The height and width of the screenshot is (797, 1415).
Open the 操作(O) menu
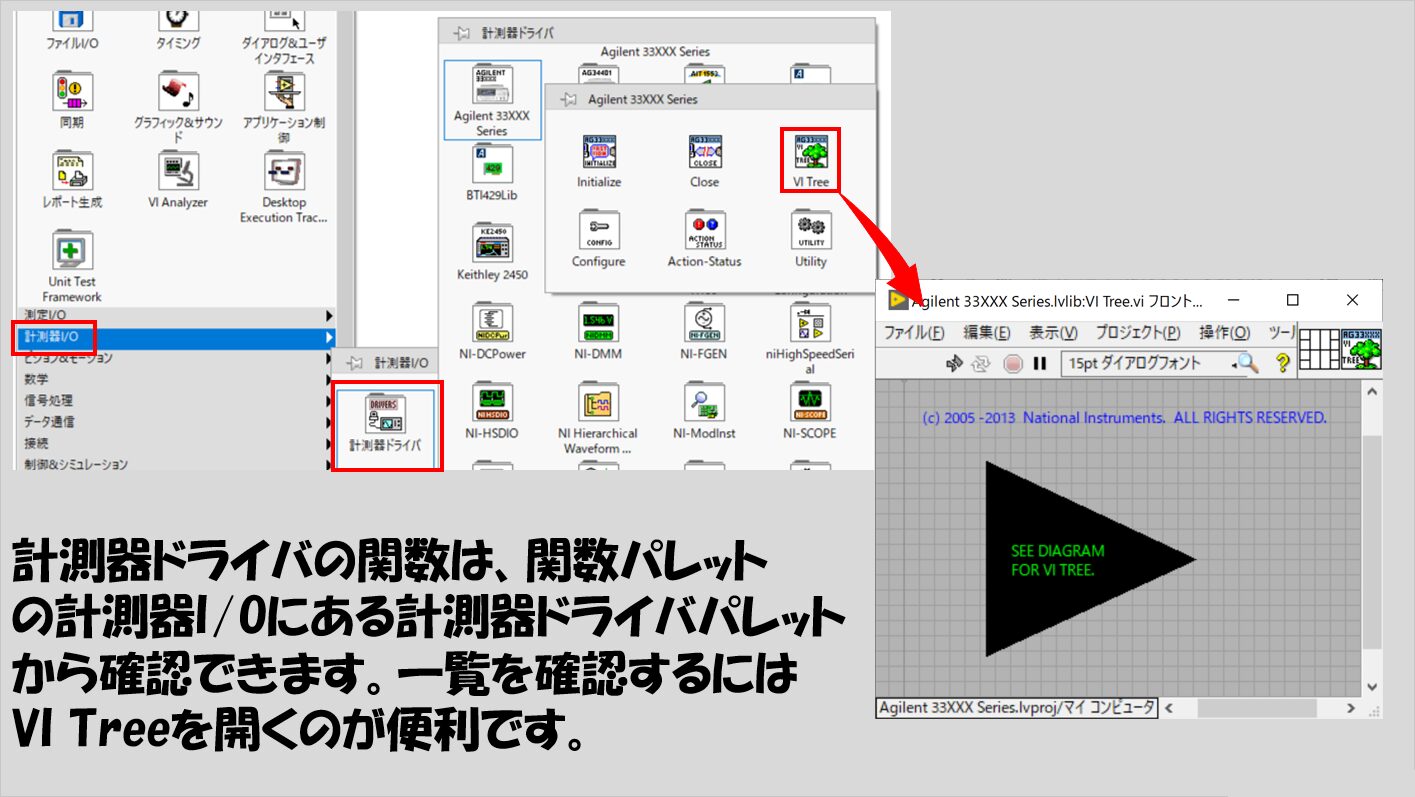click(x=1225, y=333)
